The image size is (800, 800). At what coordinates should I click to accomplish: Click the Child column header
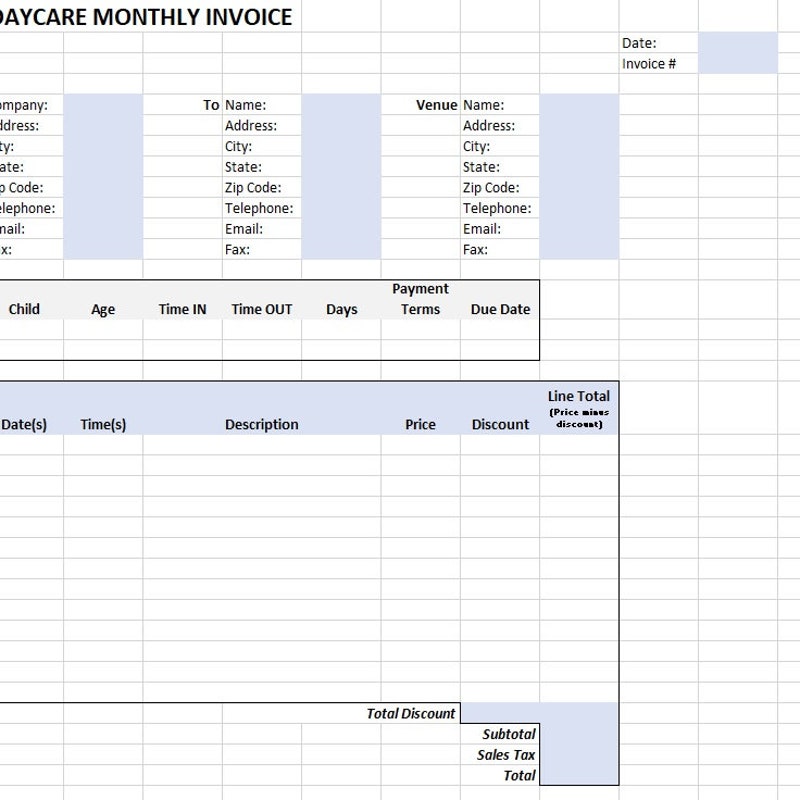(x=24, y=309)
